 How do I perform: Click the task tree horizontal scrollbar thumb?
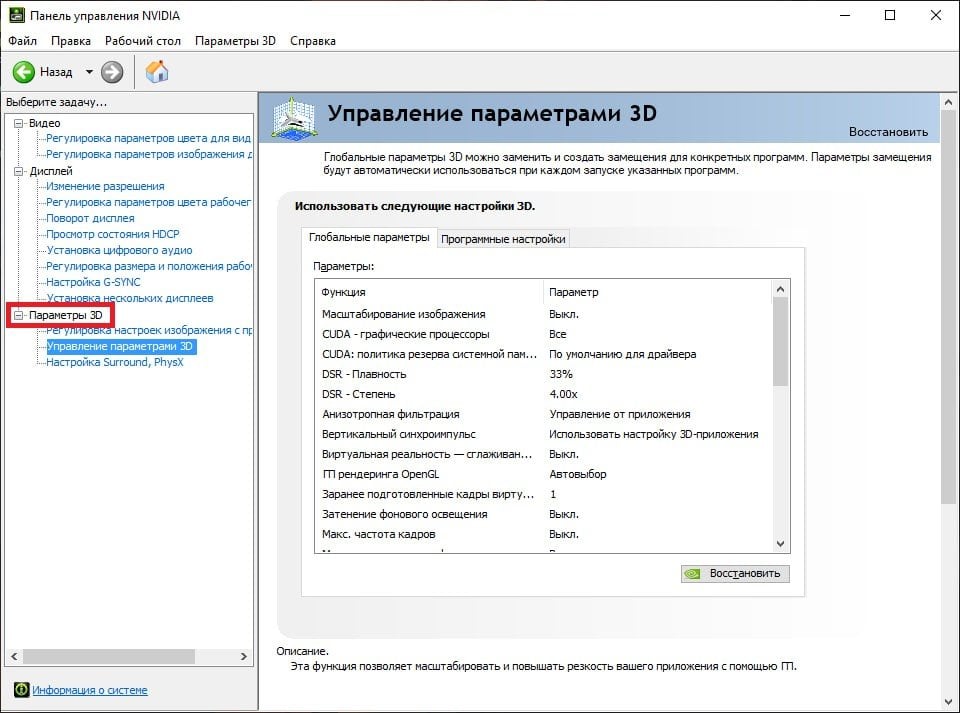[108, 657]
